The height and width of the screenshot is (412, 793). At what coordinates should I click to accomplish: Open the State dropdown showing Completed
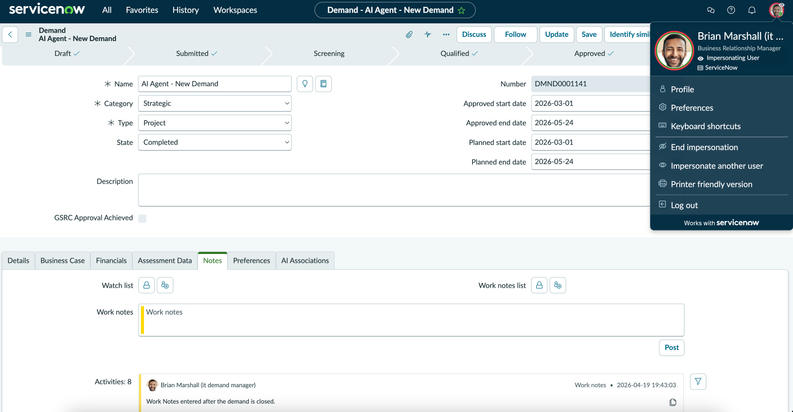click(x=215, y=142)
